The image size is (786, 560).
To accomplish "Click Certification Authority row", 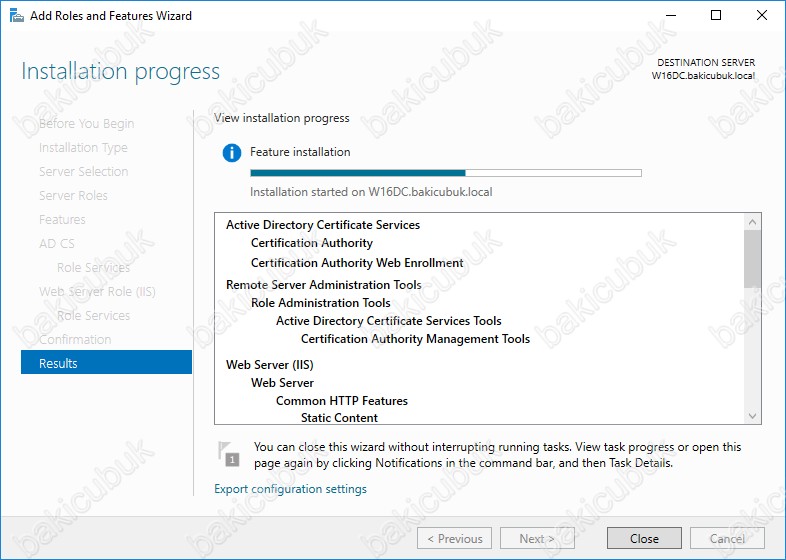I will click(x=312, y=243).
